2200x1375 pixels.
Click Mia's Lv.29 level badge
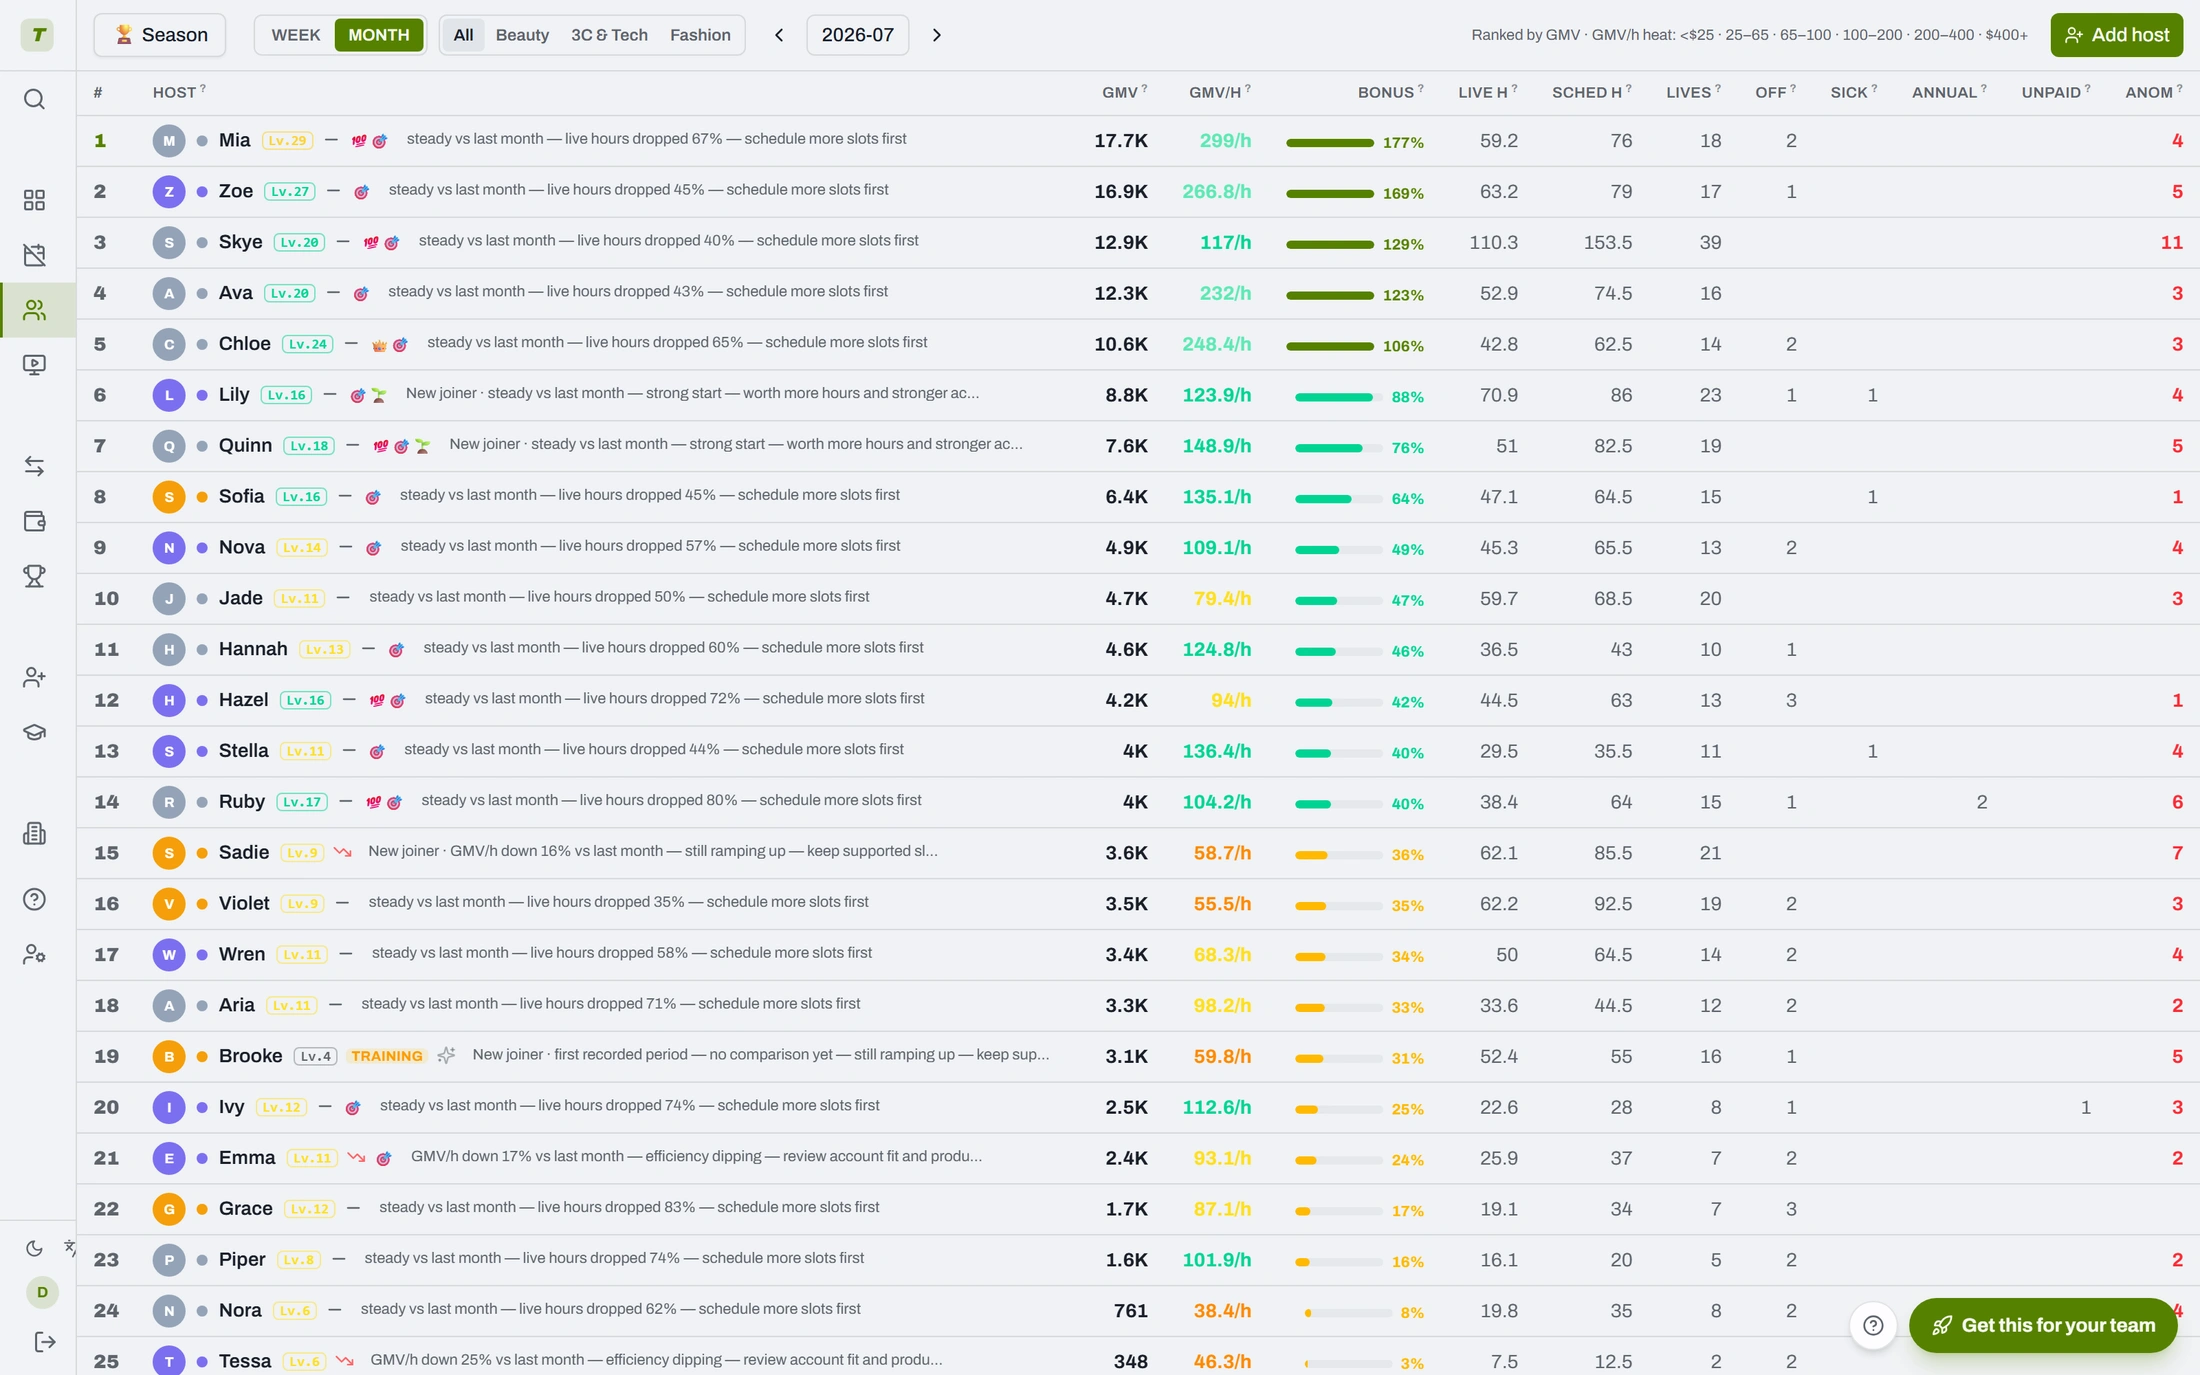coord(287,141)
